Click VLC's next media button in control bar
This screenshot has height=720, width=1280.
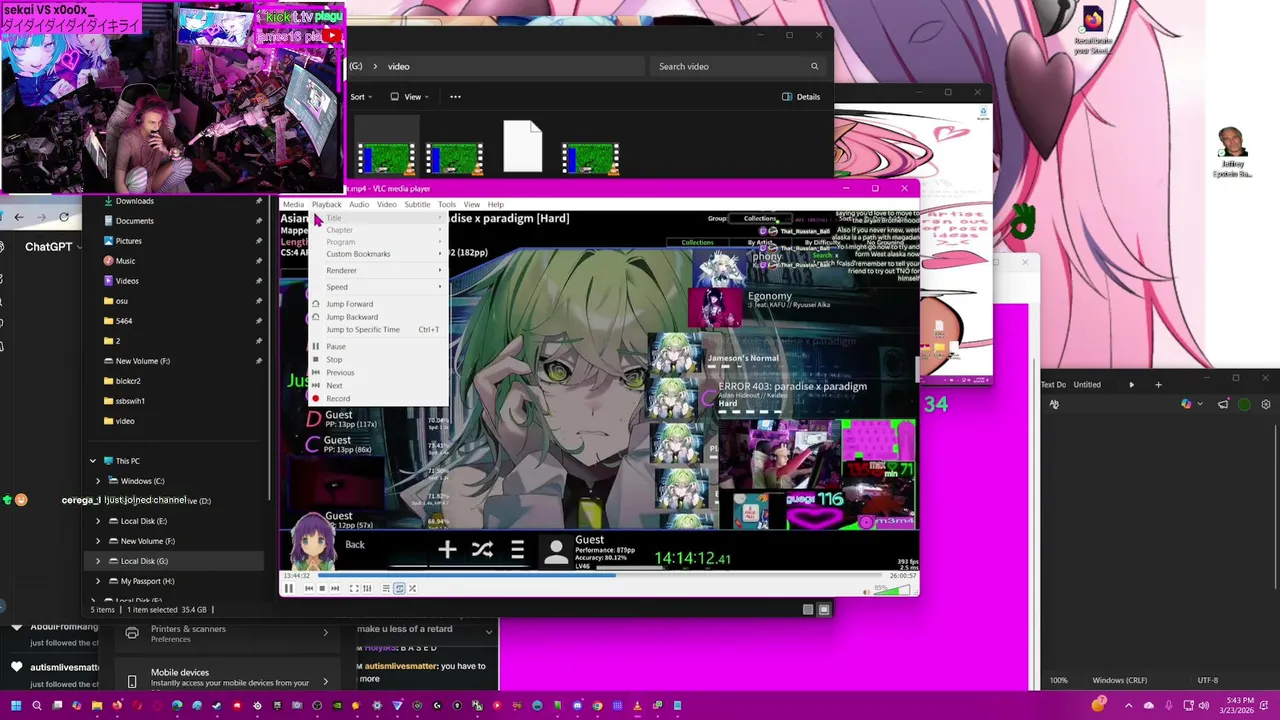click(335, 588)
